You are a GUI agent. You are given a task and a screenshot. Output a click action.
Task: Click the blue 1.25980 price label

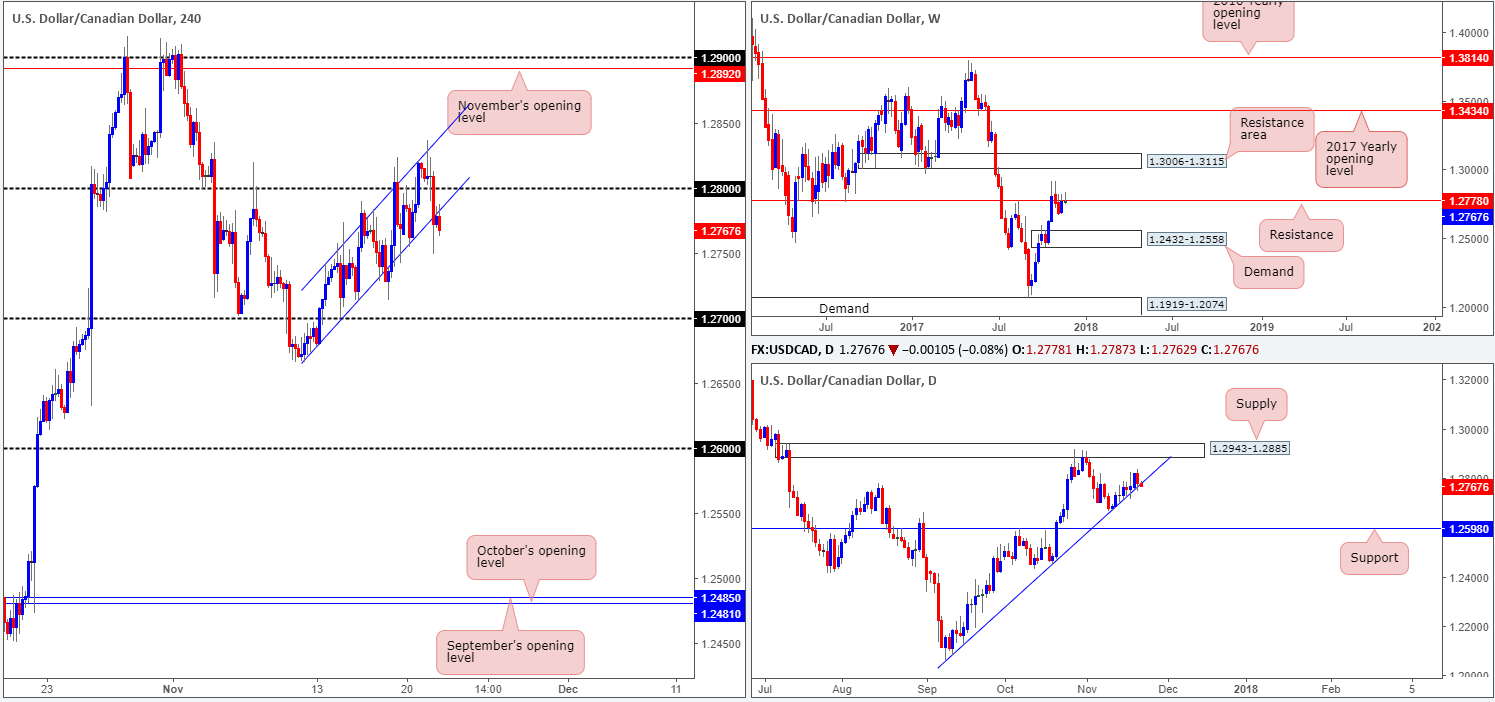tap(1467, 528)
